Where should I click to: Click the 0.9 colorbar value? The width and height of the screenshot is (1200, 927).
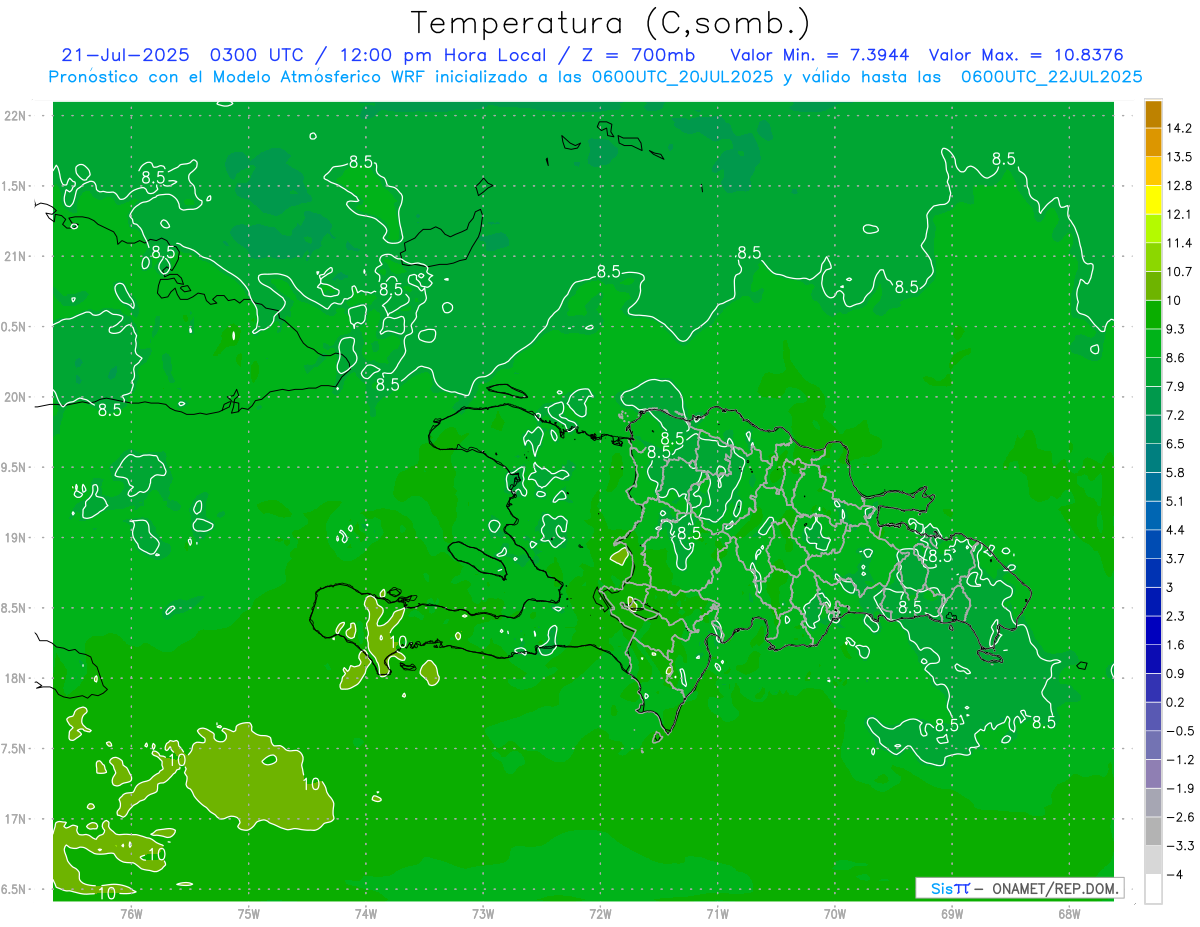pos(1175,674)
